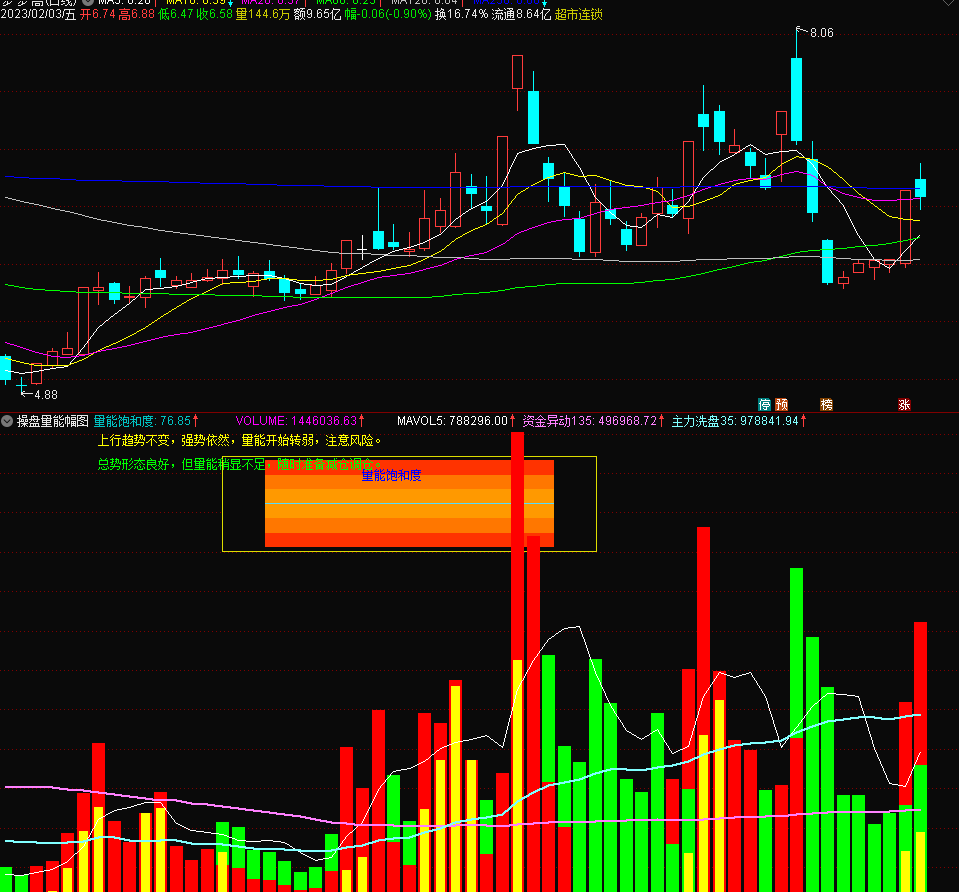Open the 超市连锁 sector link

[579, 14]
